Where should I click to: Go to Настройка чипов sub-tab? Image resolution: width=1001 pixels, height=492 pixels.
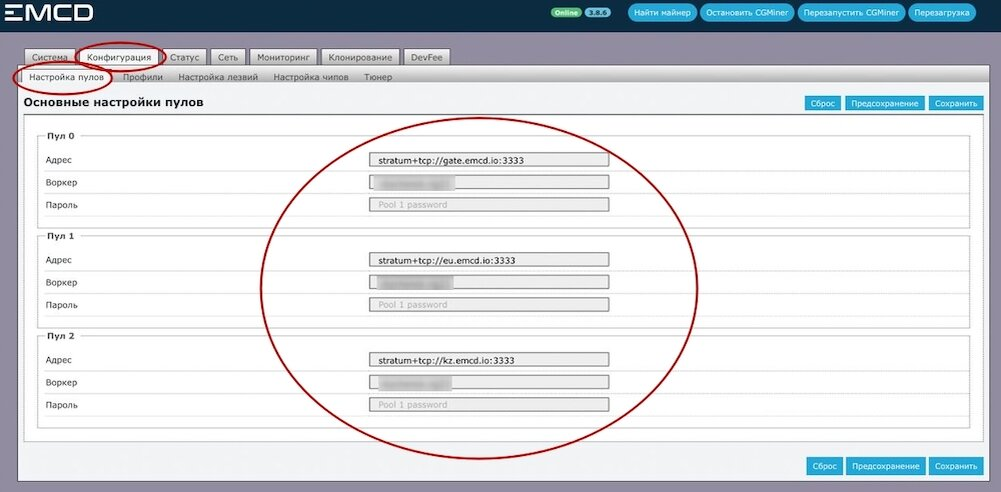tap(311, 77)
